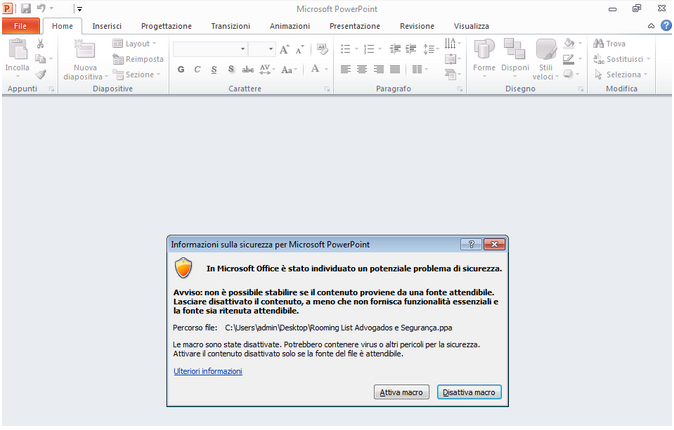This screenshot has height=430, width=674.
Task: Click the Grassetto G icon
Action: 181,69
